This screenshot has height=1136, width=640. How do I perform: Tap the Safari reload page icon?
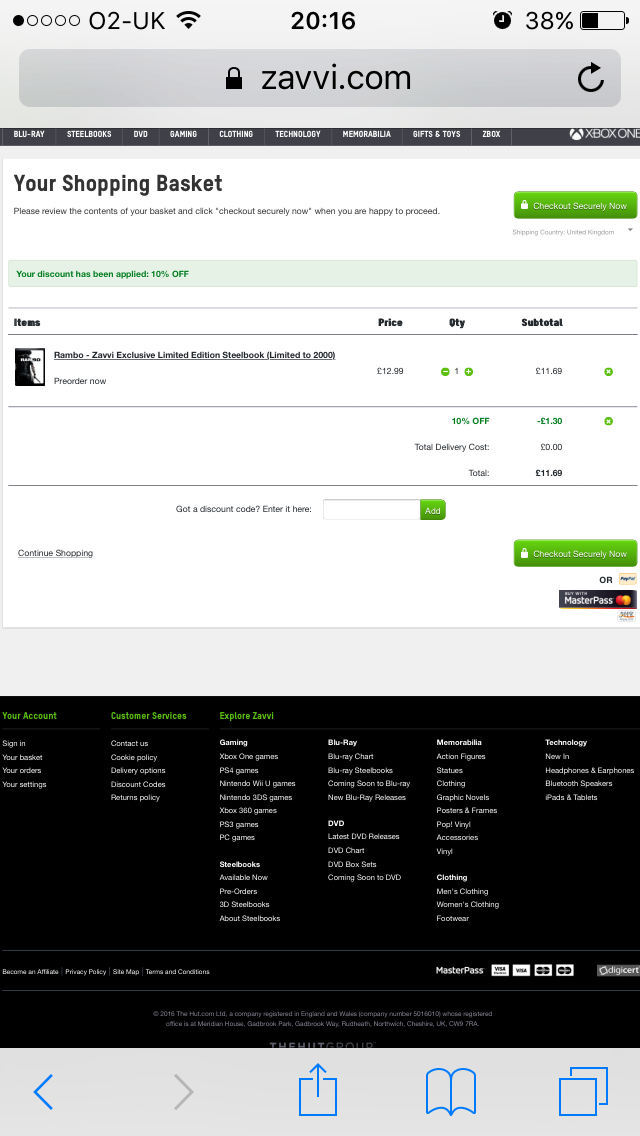coord(591,78)
